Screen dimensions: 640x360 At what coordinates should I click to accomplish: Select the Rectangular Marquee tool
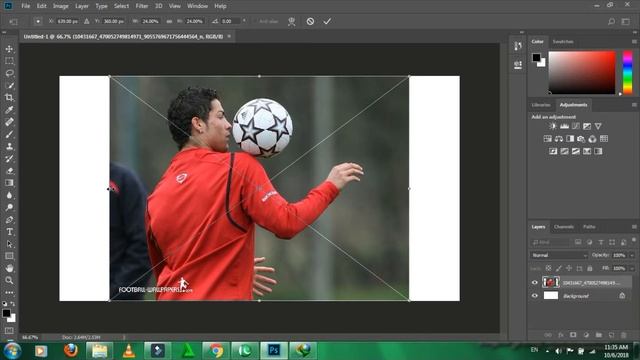click(9, 61)
